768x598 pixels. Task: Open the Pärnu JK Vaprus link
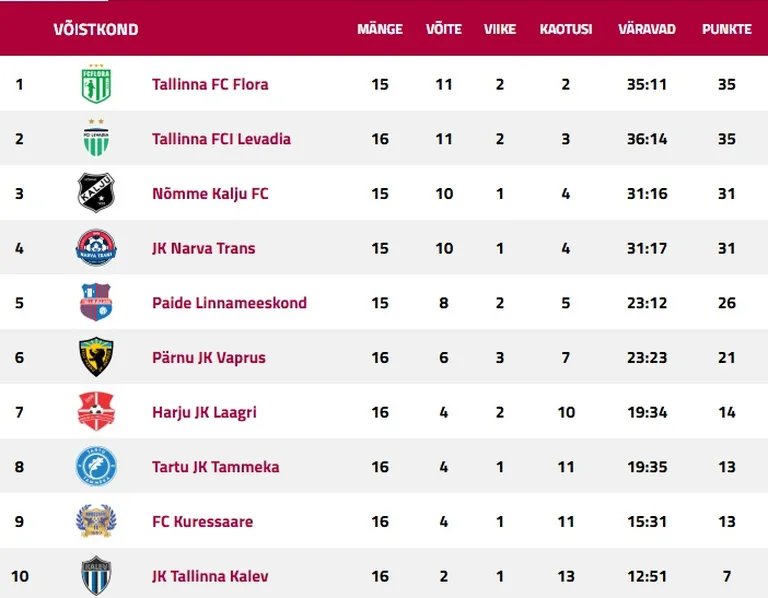[x=209, y=358]
